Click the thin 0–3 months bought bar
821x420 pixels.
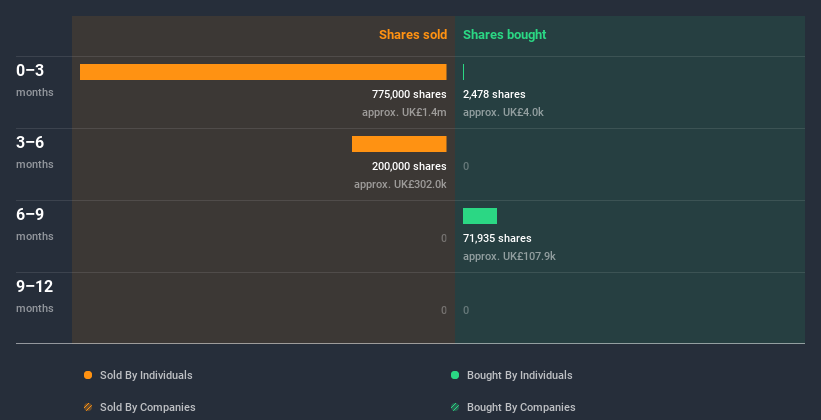464,72
